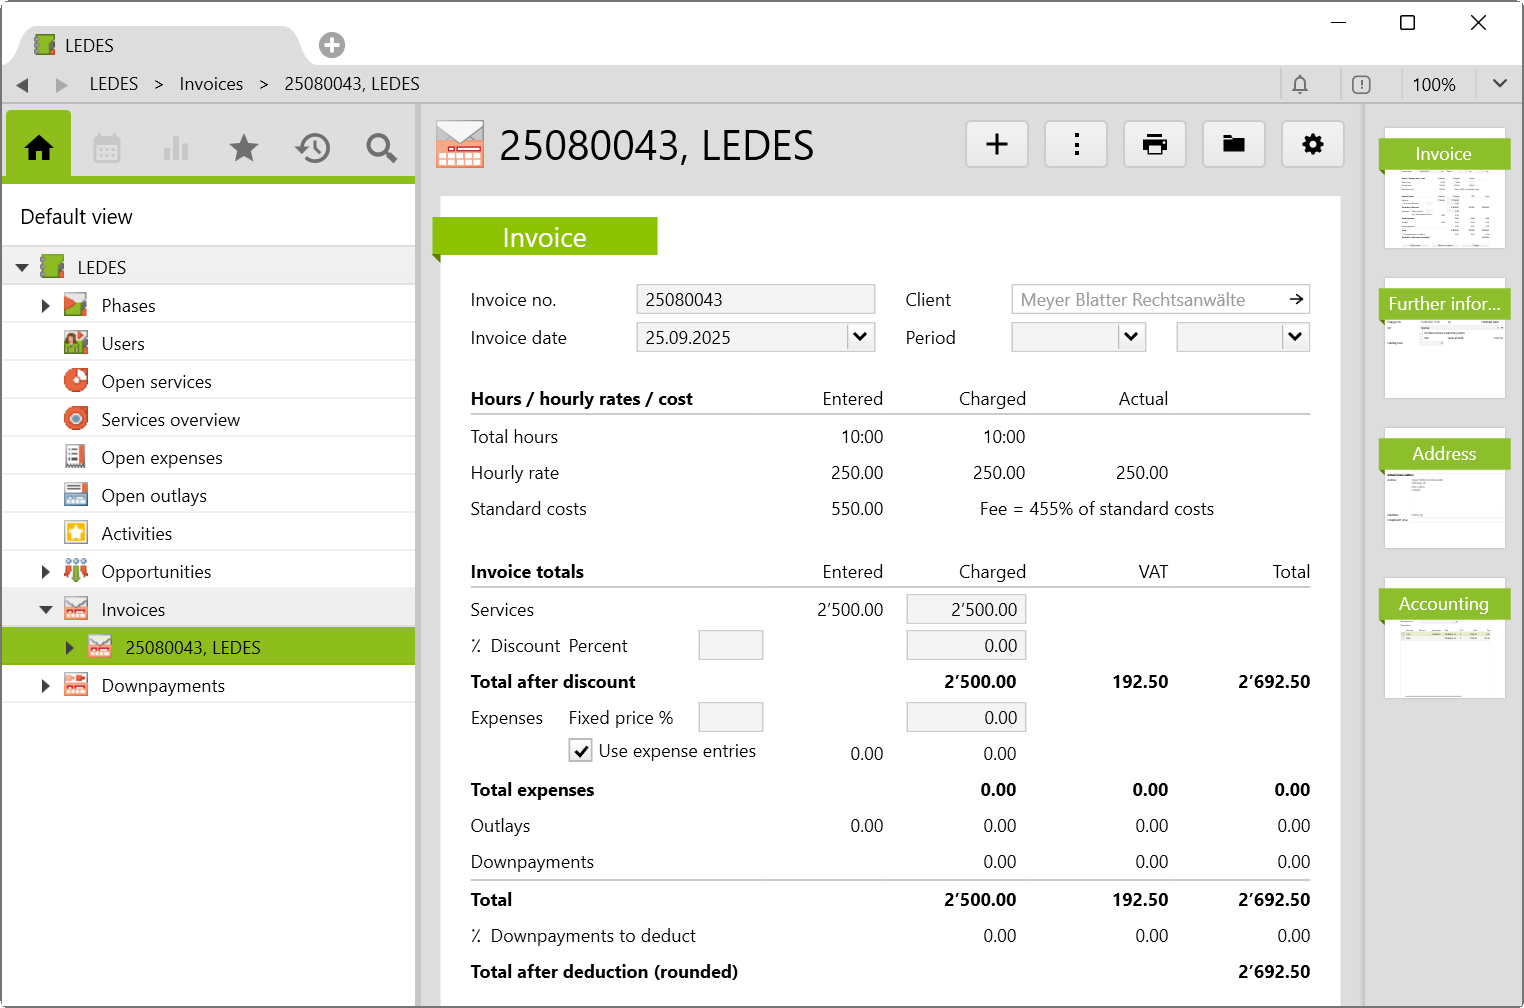Expand the Downpayments tree node
This screenshot has width=1524, height=1008.
click(x=45, y=686)
